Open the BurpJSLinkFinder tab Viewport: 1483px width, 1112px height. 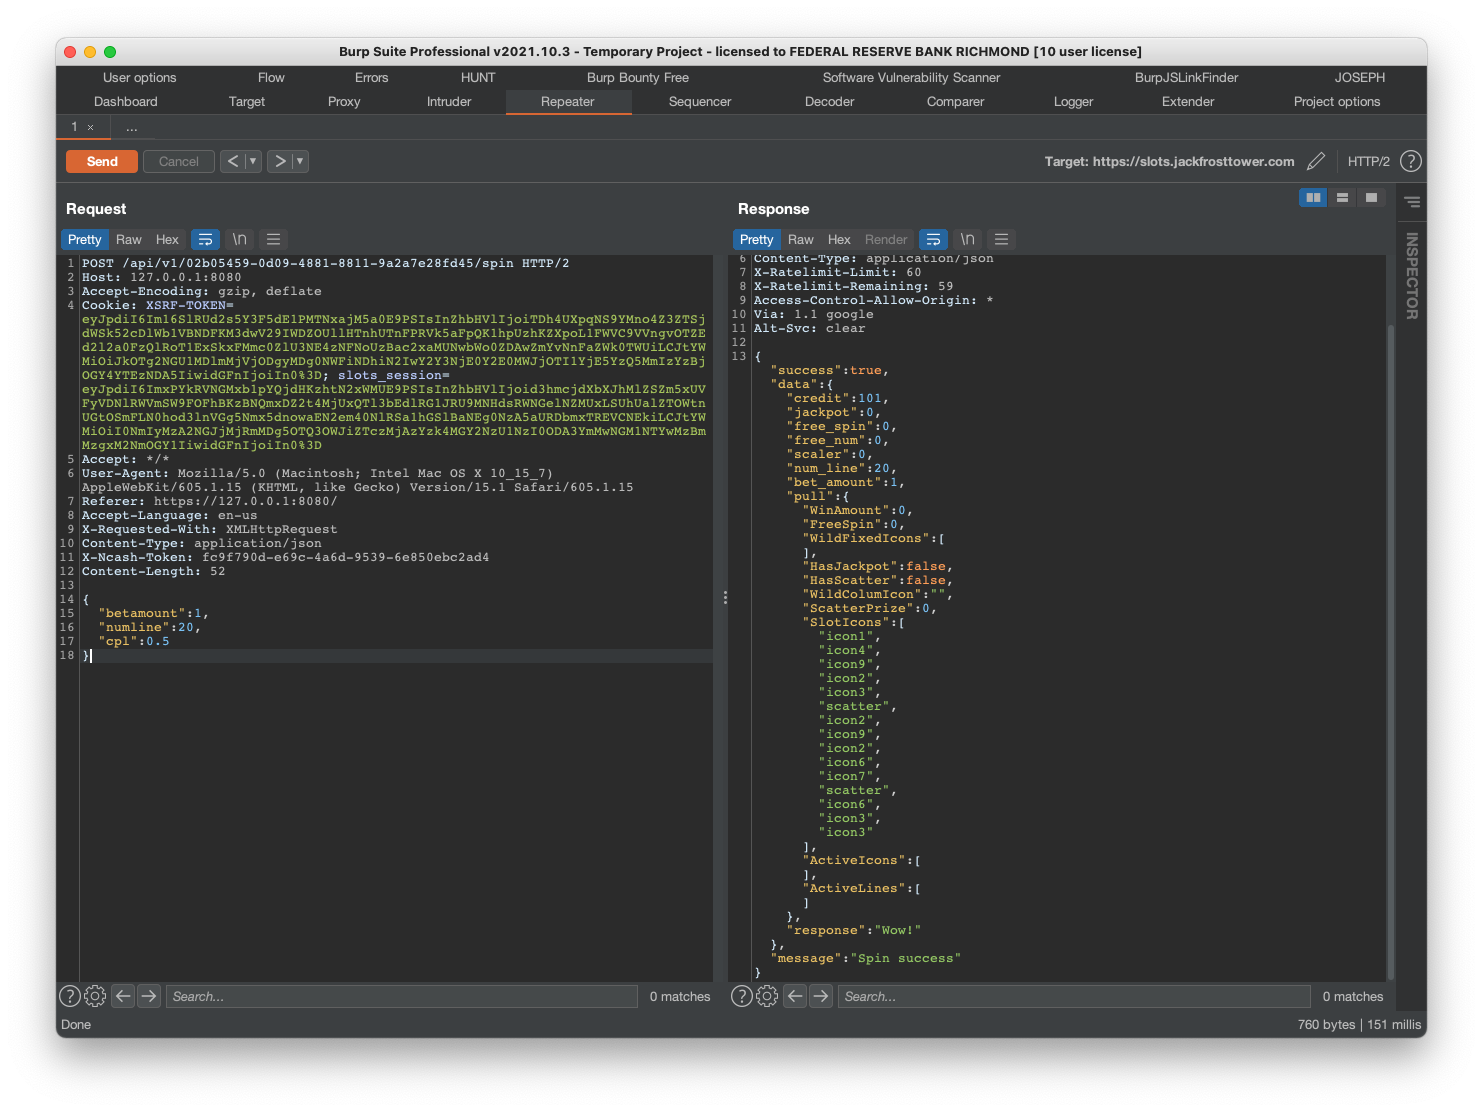point(1186,78)
